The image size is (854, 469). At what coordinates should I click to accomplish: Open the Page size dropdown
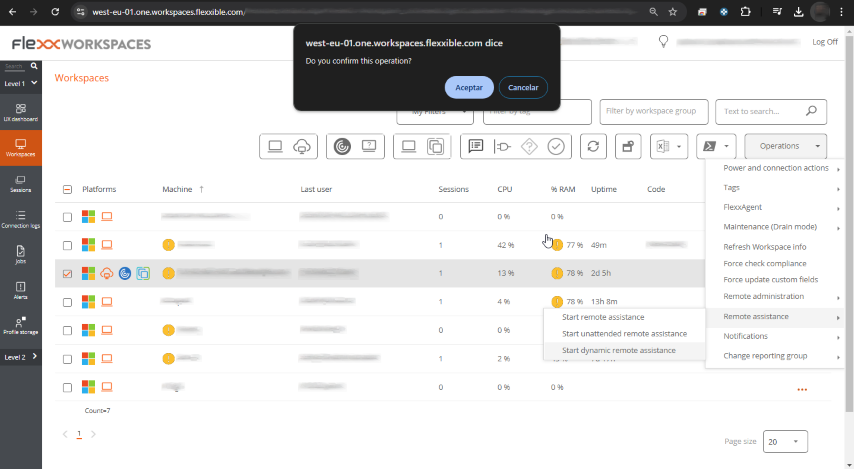point(785,441)
